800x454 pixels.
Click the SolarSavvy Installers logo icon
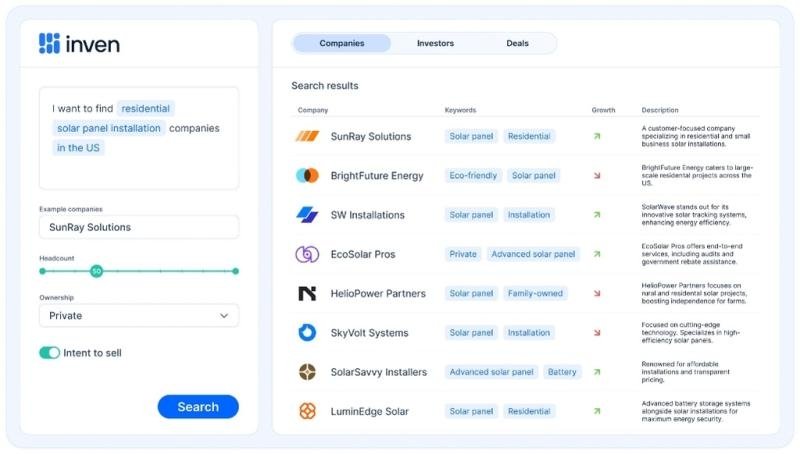[307, 372]
